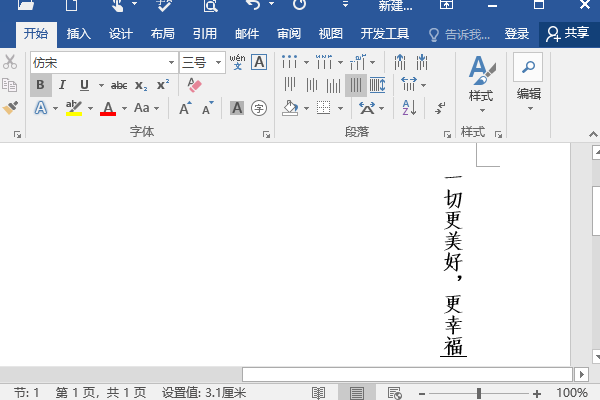Open Font dialog launcher
This screenshot has height=400, width=600.
coord(266,134)
